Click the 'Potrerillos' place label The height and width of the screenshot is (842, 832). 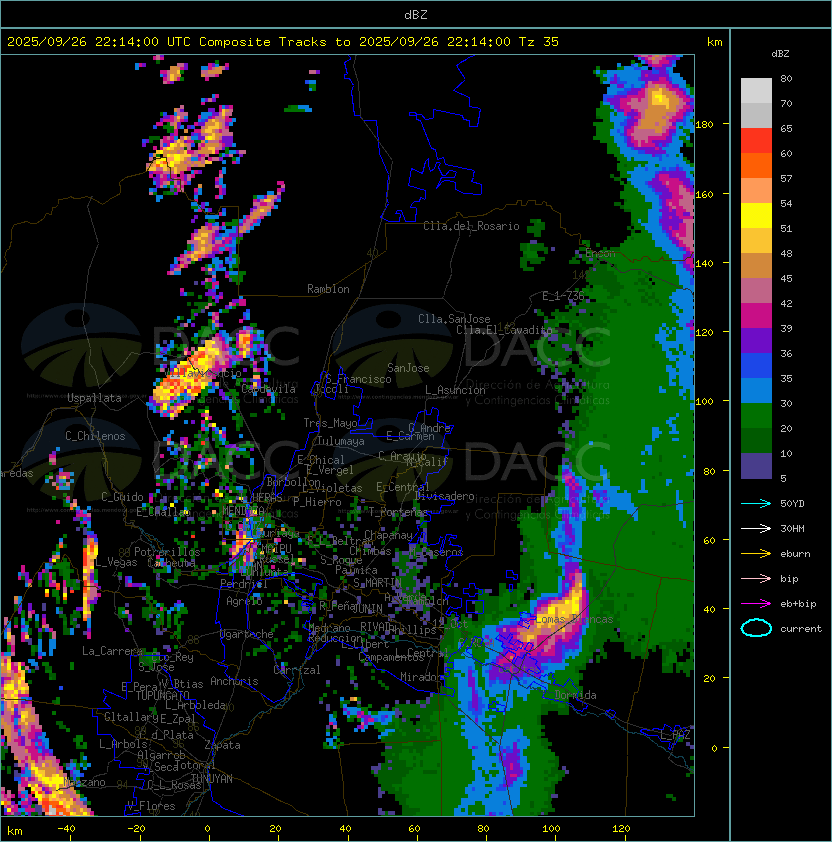pos(167,552)
